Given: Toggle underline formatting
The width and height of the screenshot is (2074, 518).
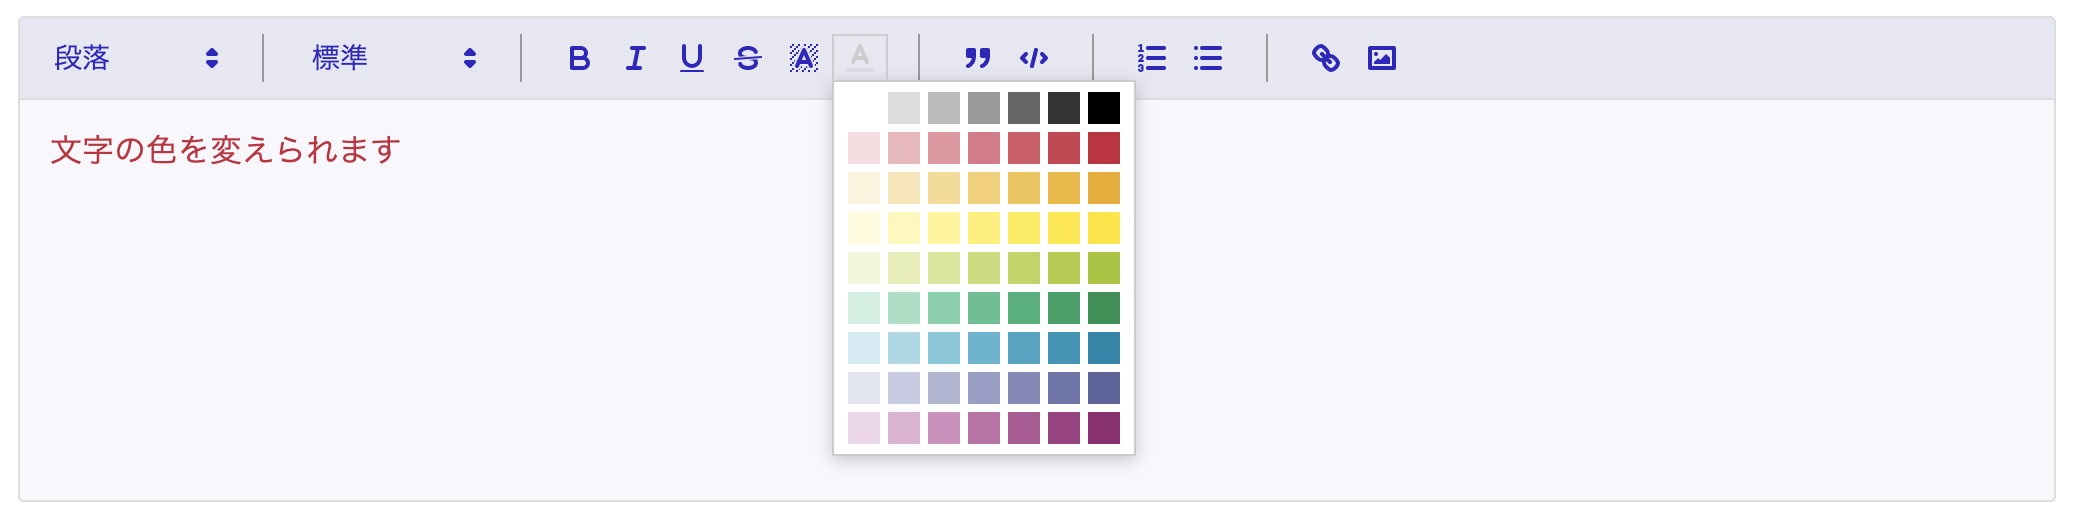Looking at the screenshot, I should click(691, 58).
